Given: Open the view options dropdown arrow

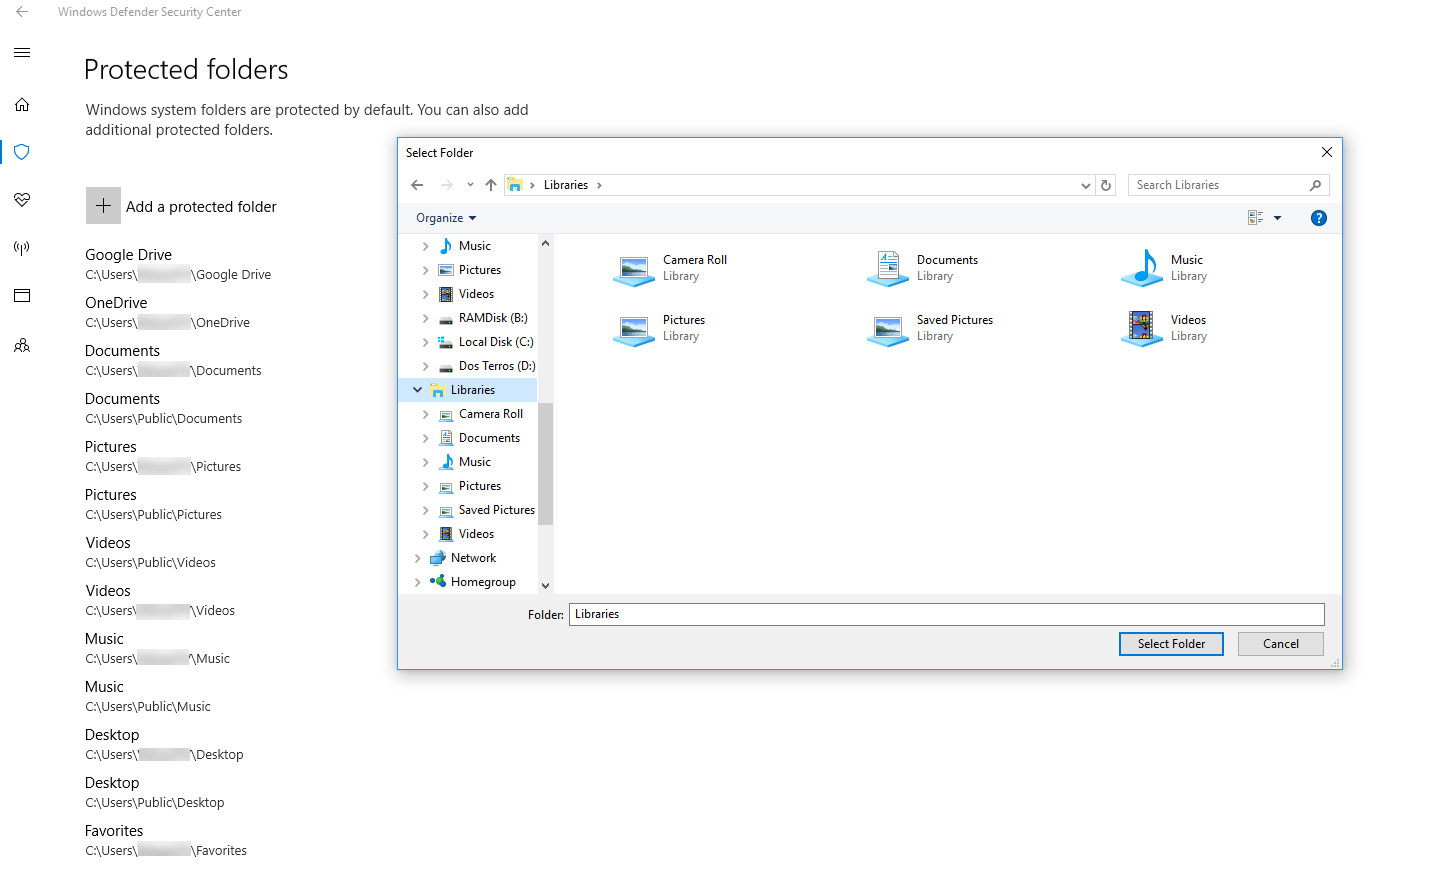Looking at the screenshot, I should point(1277,218).
